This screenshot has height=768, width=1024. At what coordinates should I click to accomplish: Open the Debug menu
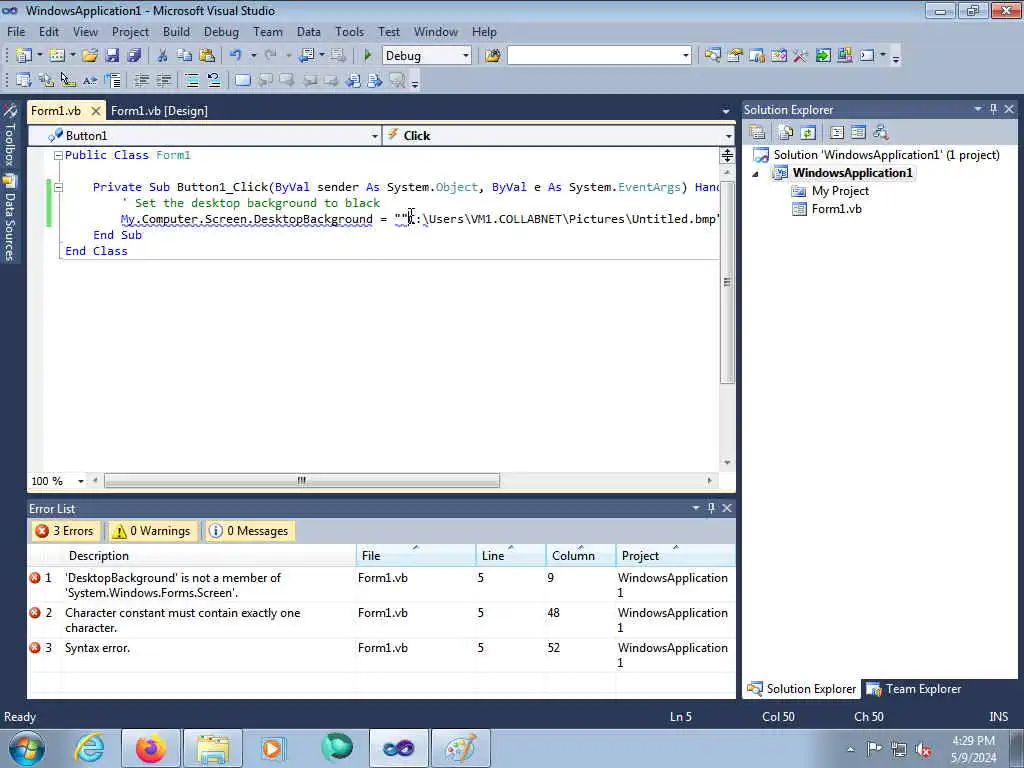(221, 31)
